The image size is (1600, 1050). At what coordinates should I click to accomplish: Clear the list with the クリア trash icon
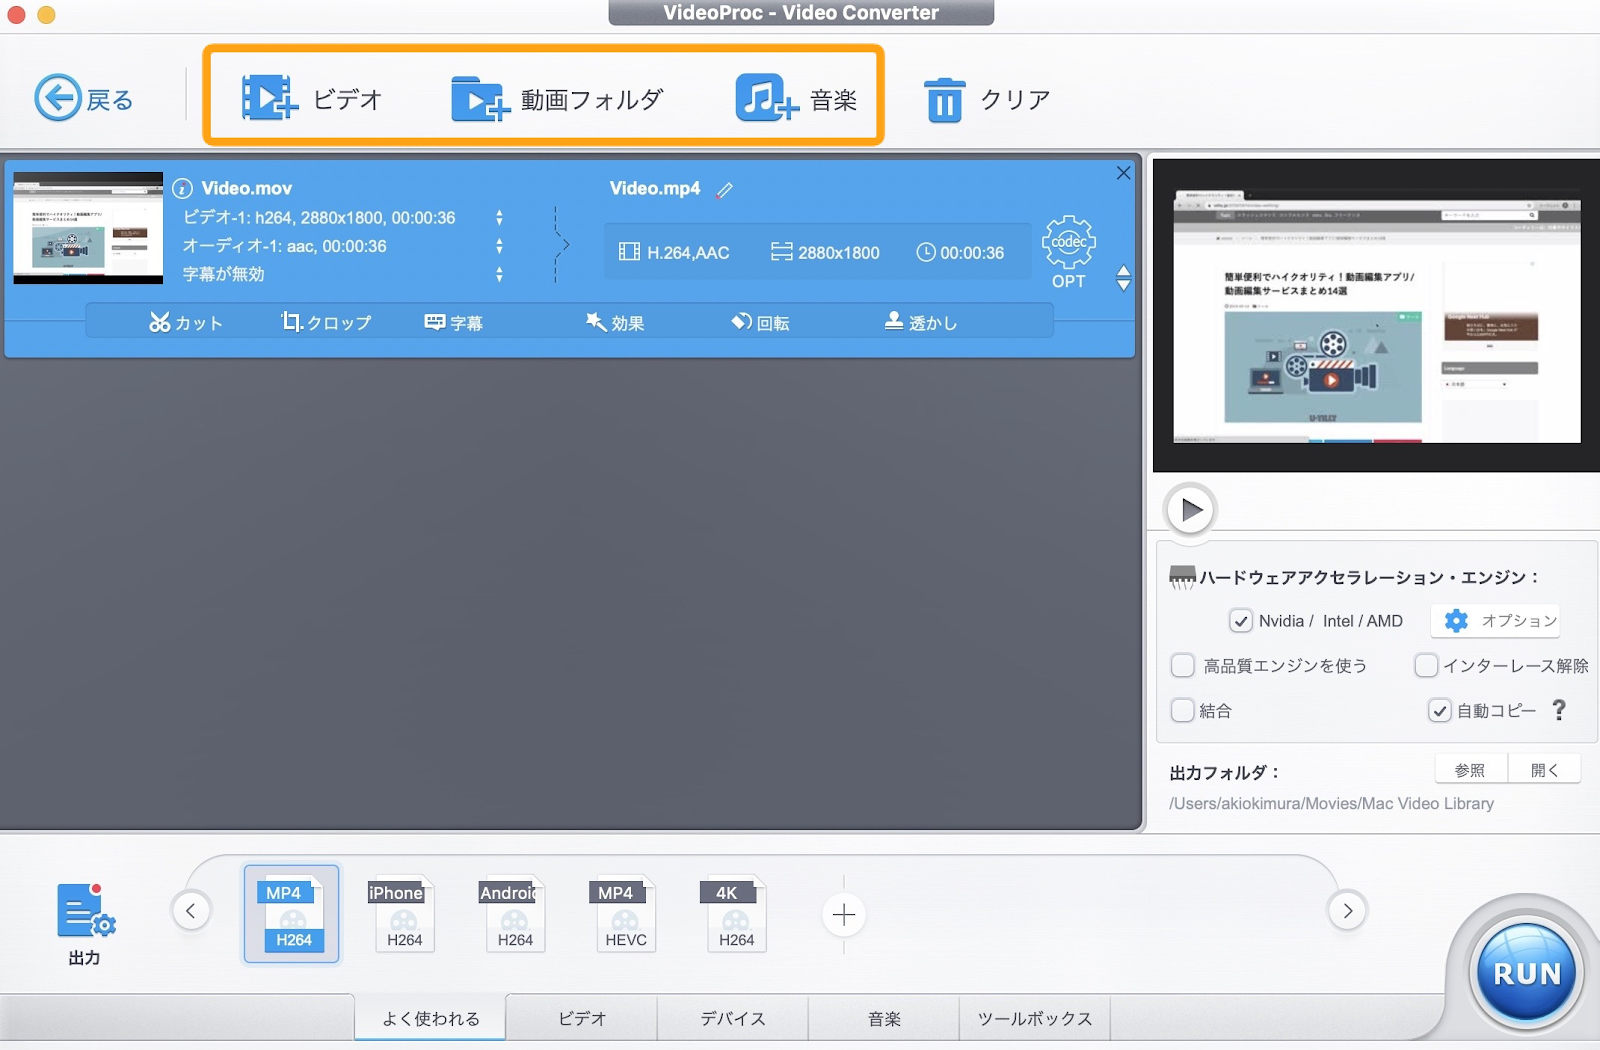tap(944, 99)
